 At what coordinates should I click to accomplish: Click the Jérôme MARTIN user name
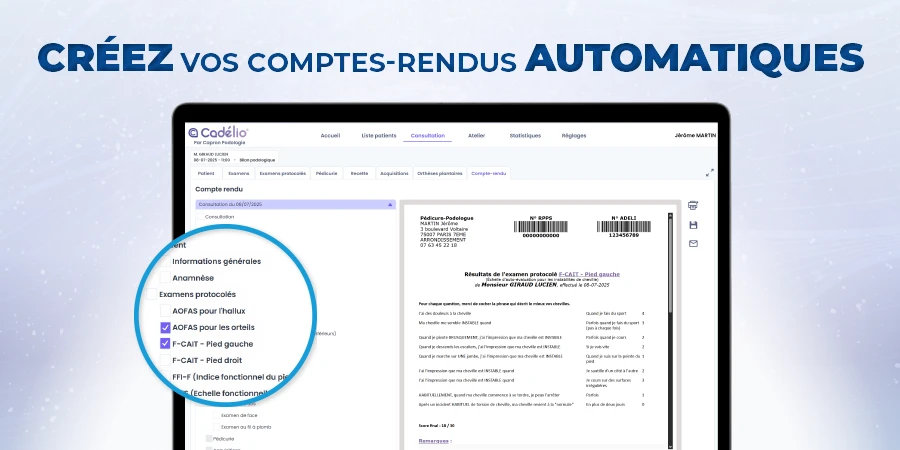[695, 136]
